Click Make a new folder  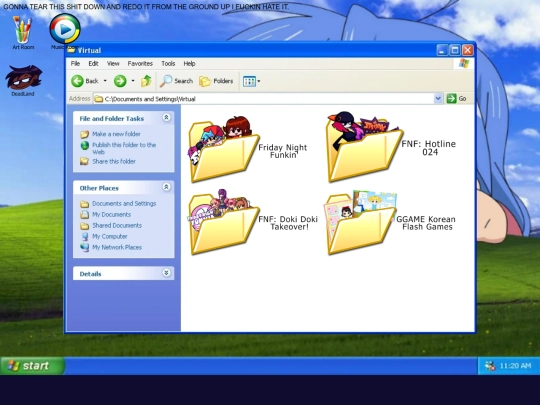tap(116, 134)
